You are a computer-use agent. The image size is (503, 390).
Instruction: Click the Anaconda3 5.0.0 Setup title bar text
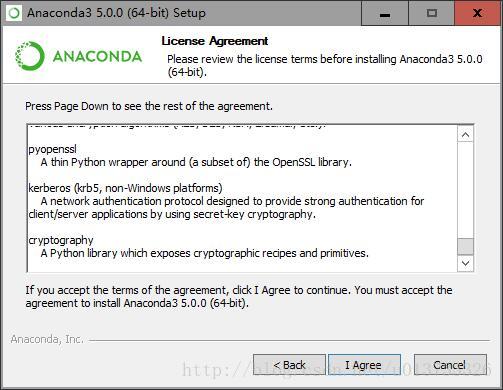(x=116, y=13)
